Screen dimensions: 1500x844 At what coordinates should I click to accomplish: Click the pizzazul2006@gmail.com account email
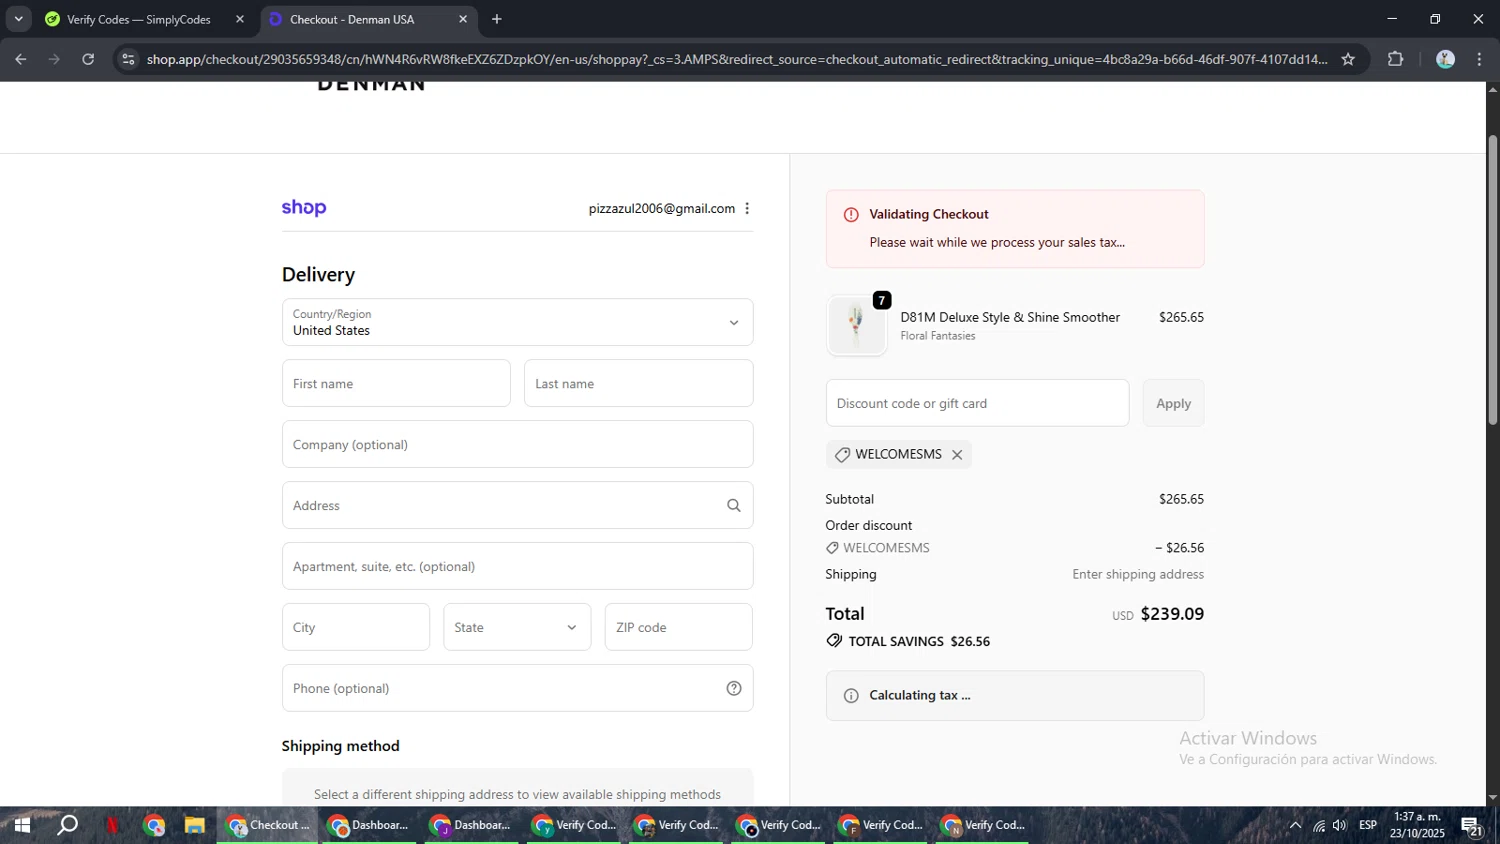[662, 208]
